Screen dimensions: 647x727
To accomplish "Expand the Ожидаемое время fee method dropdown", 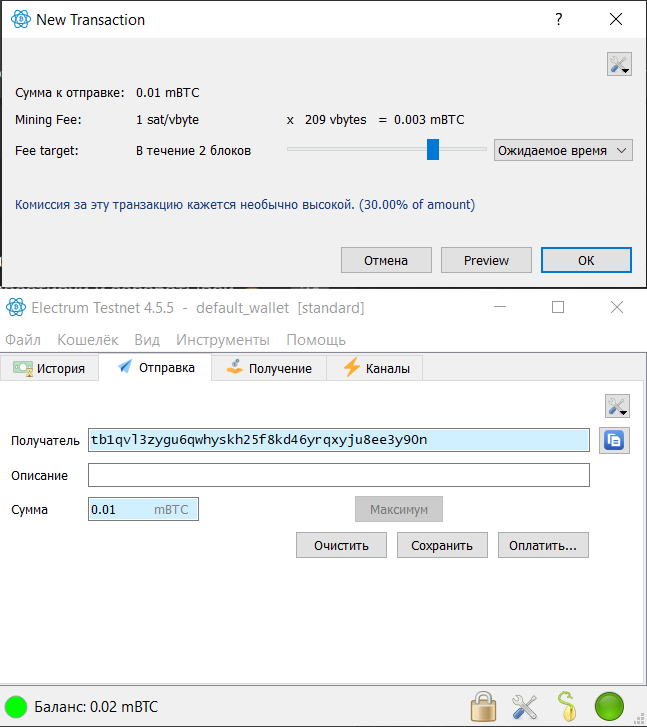I will point(563,150).
